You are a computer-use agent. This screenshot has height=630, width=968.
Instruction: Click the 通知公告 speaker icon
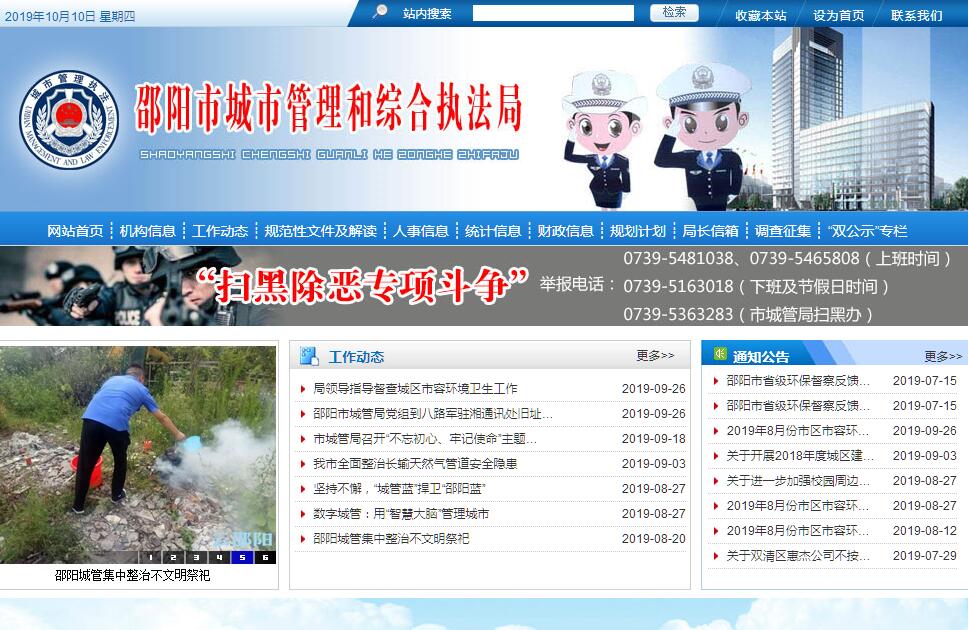[x=719, y=355]
